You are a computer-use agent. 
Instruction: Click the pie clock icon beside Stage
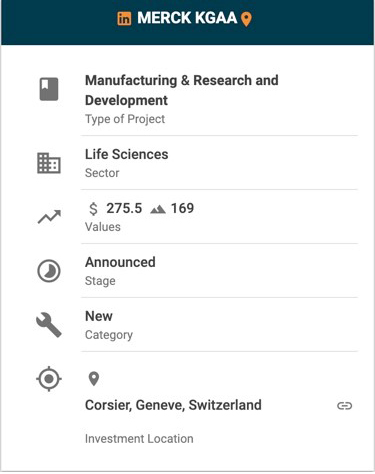49,271
